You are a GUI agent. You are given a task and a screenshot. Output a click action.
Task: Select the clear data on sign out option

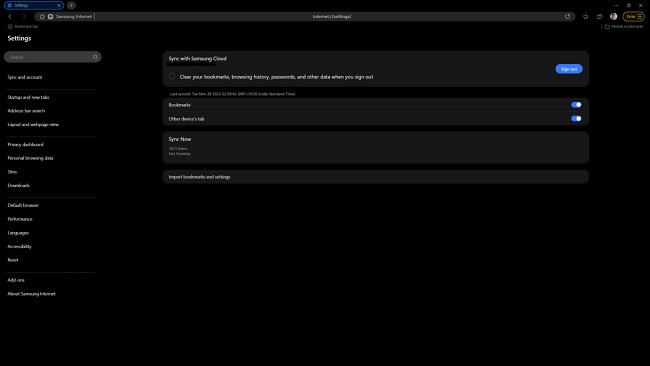[x=172, y=77]
